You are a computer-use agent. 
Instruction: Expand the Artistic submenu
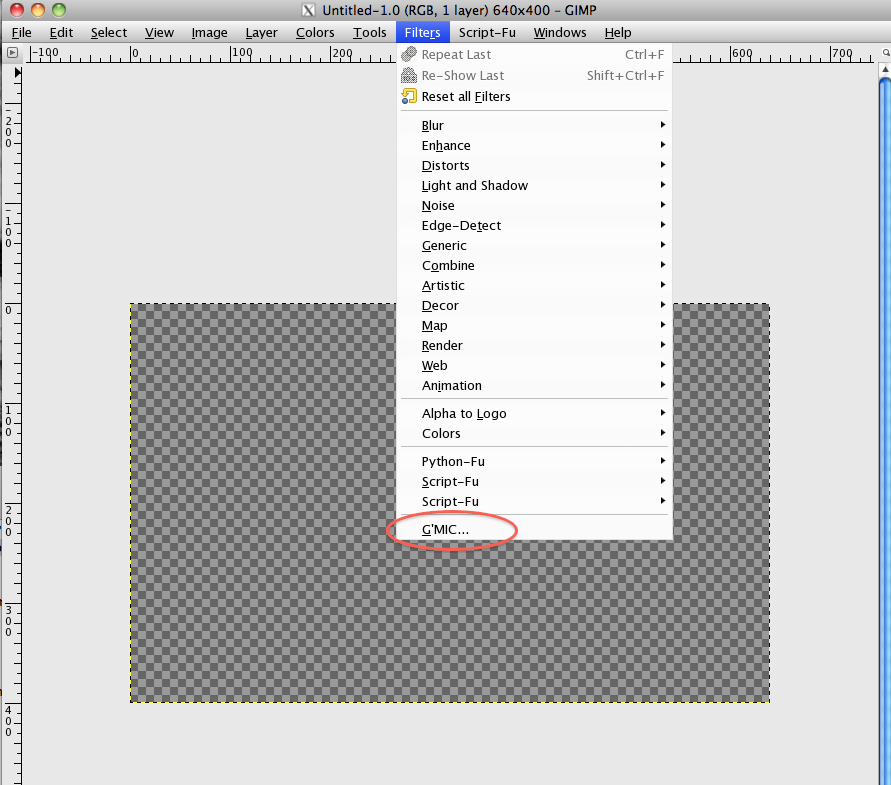534,285
